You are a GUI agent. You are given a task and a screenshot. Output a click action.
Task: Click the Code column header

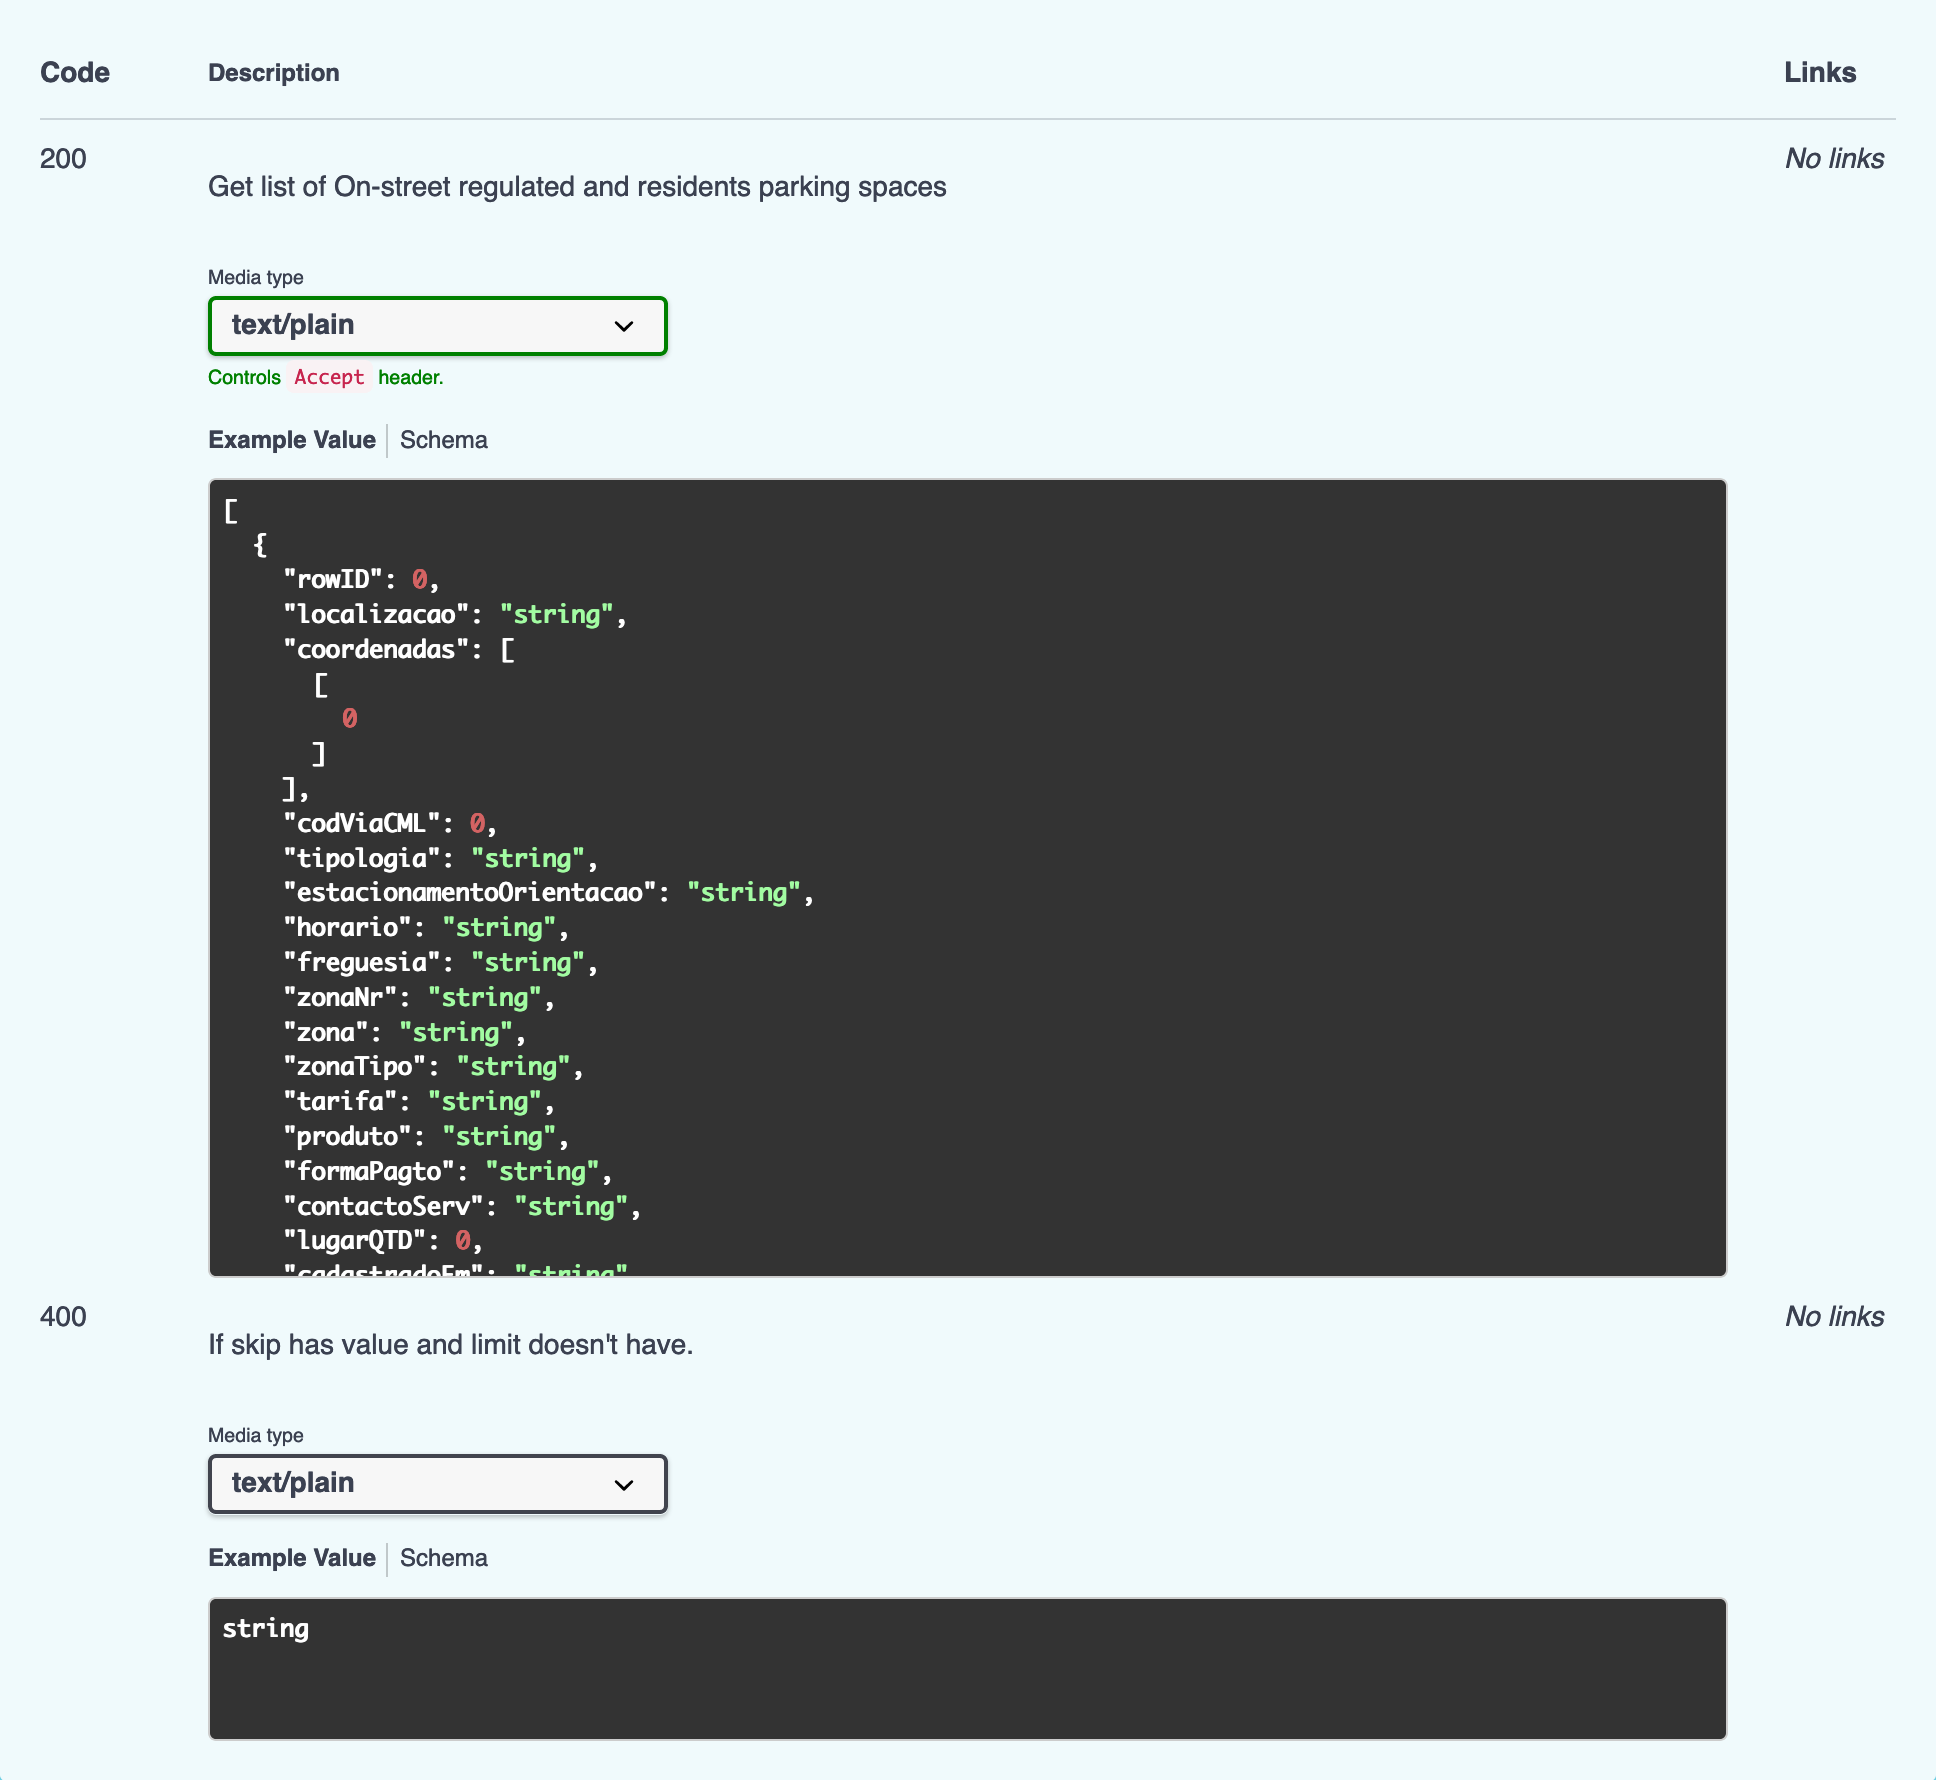(x=75, y=73)
